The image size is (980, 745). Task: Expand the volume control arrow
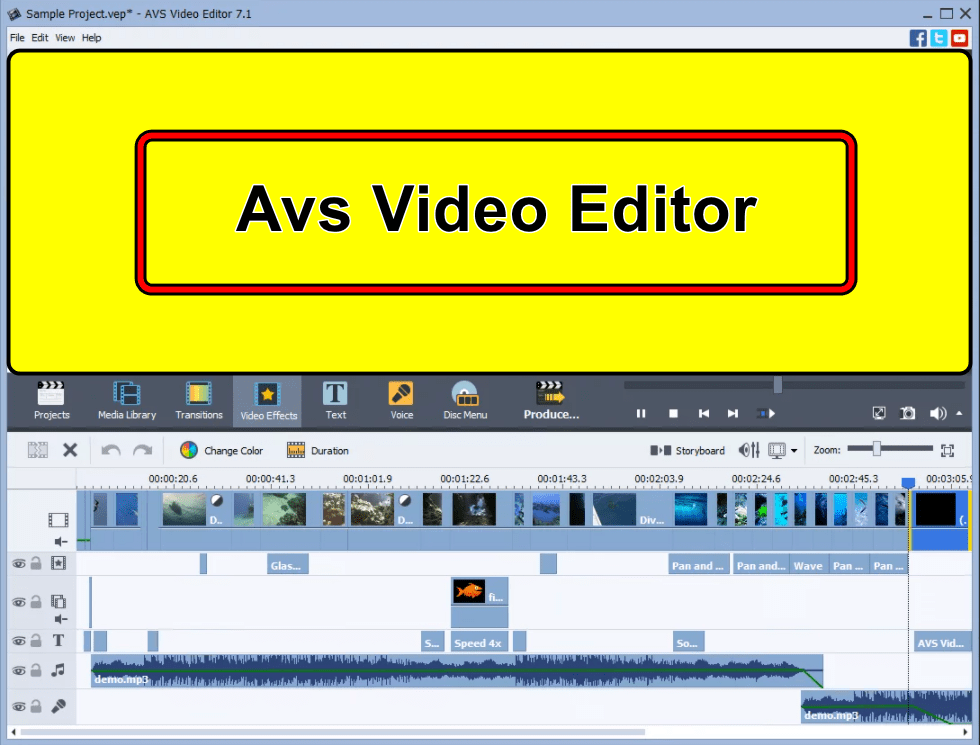click(x=960, y=413)
